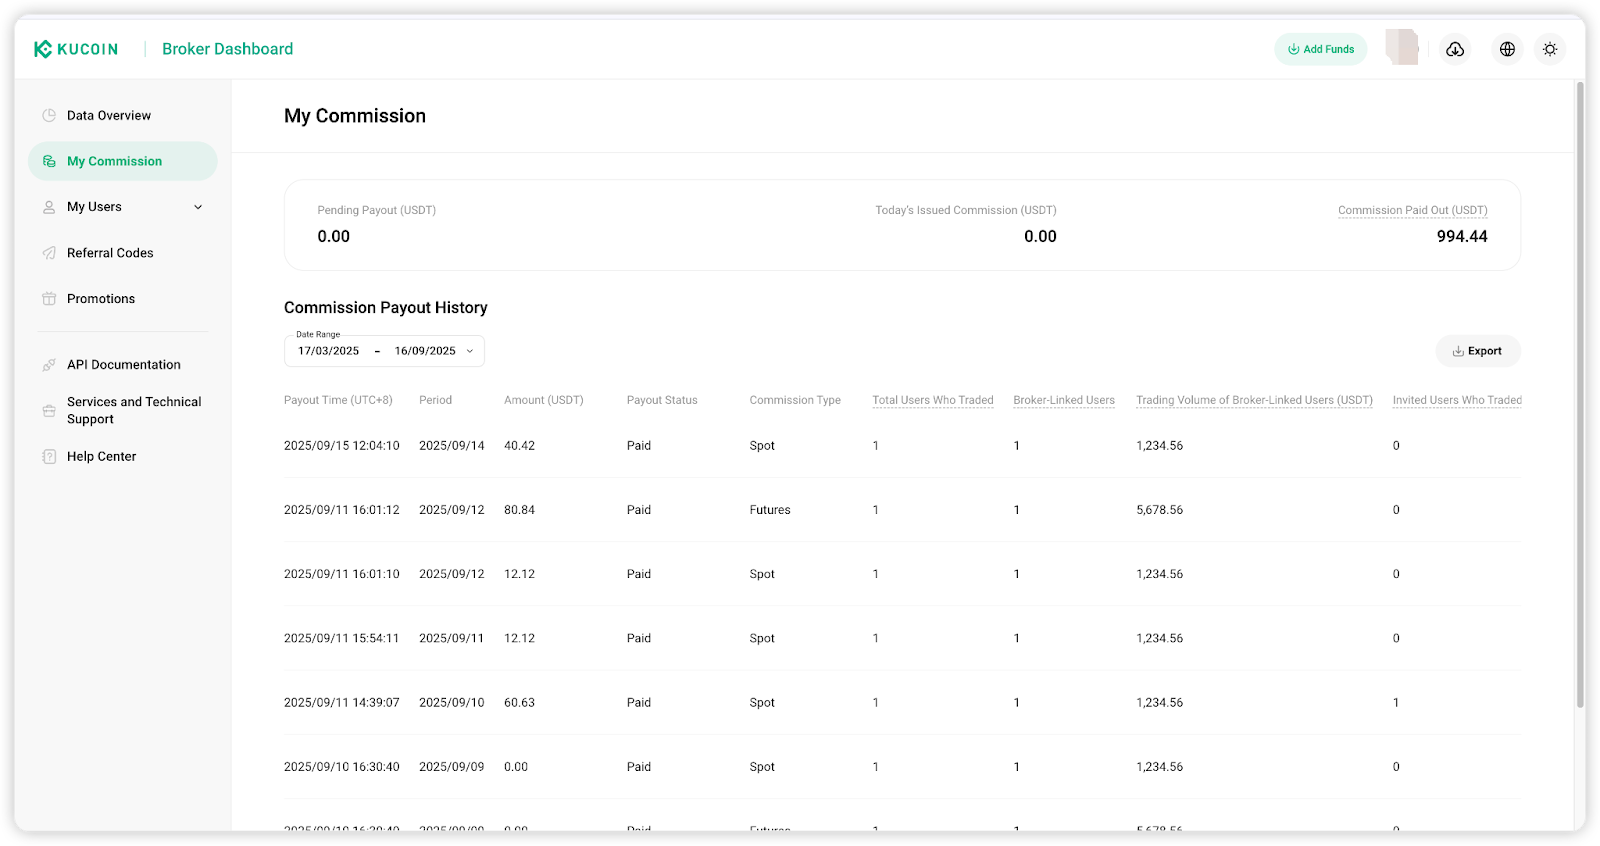The image size is (1600, 846).
Task: Click the Promotions gift icon
Action: tap(49, 299)
